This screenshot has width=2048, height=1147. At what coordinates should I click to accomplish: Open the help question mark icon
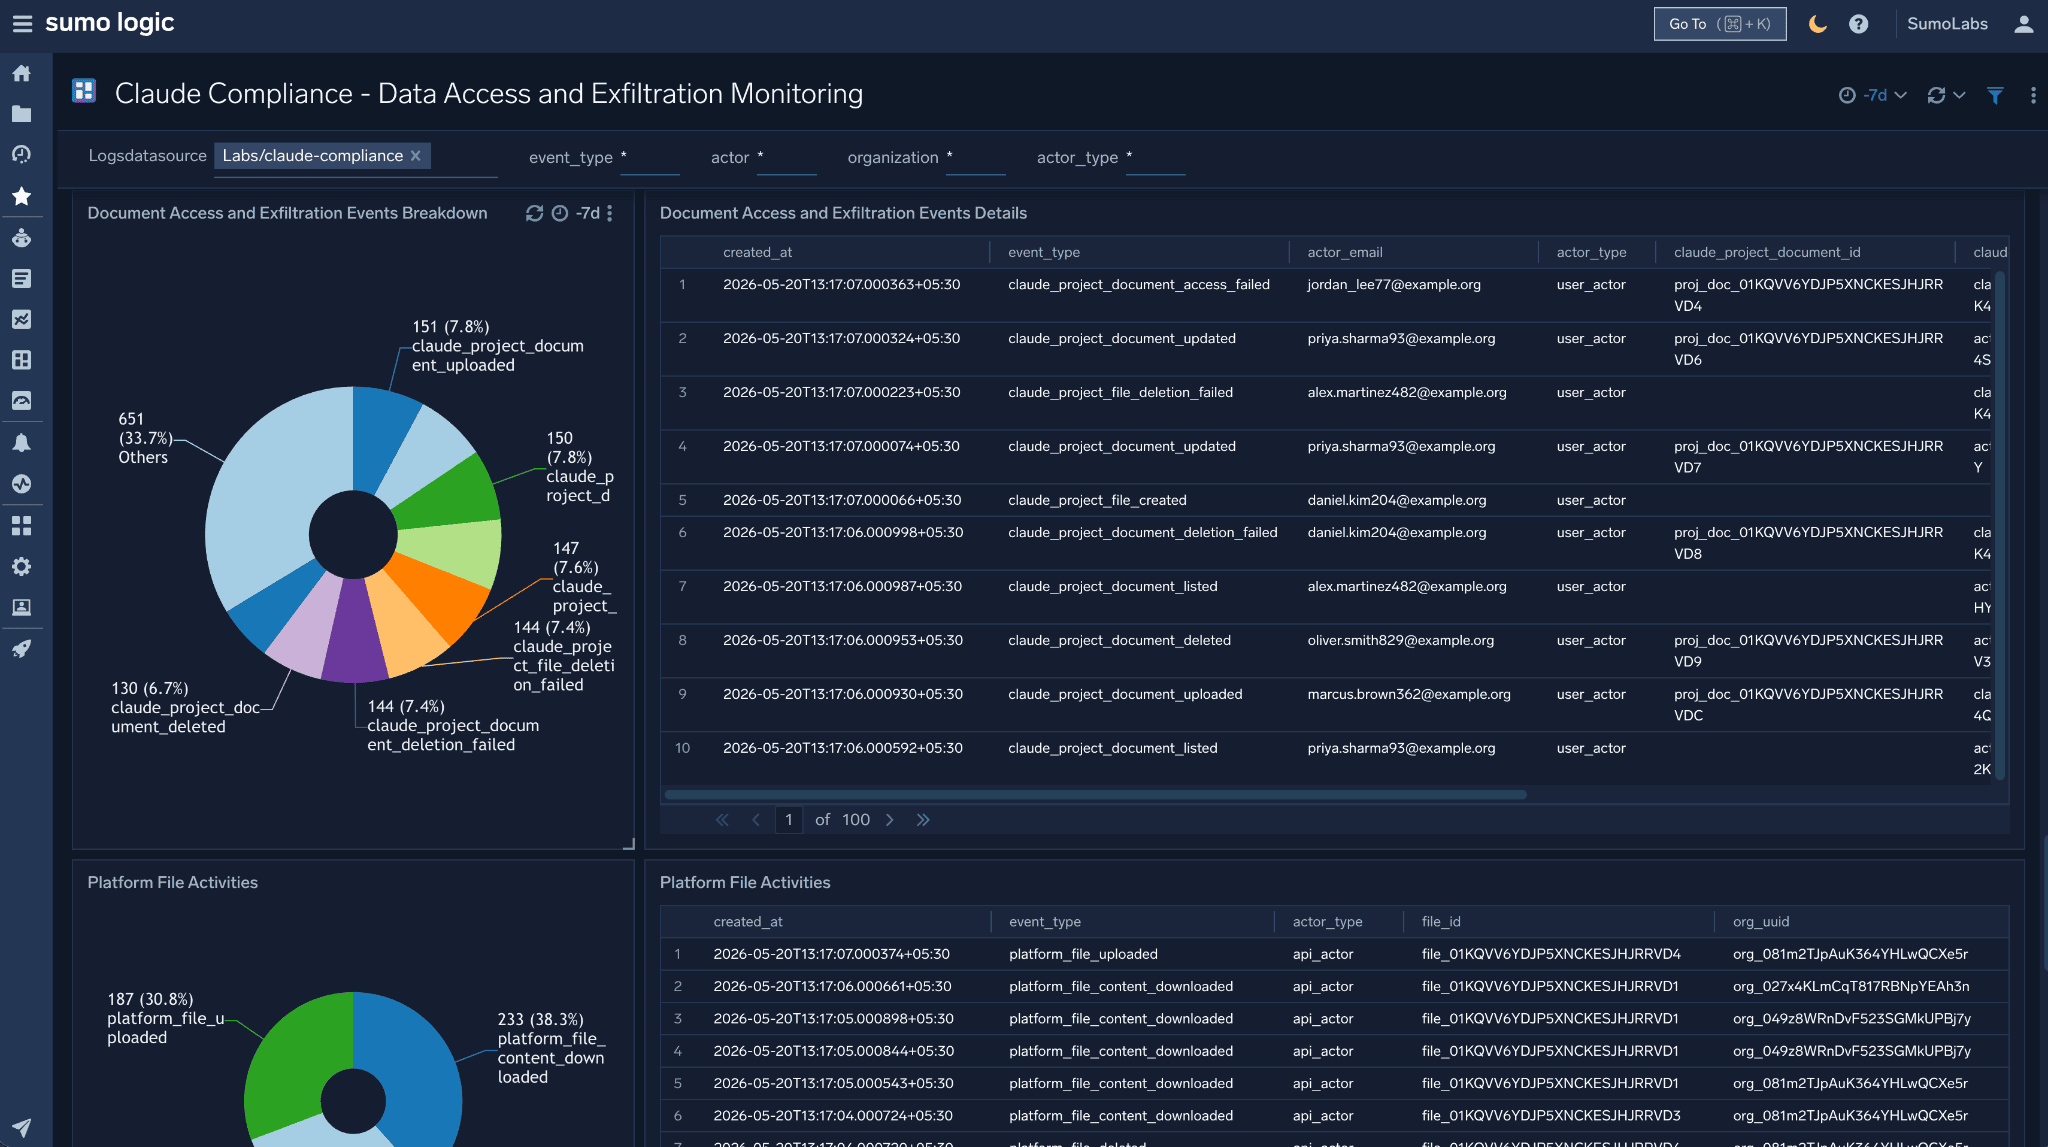coord(1858,24)
